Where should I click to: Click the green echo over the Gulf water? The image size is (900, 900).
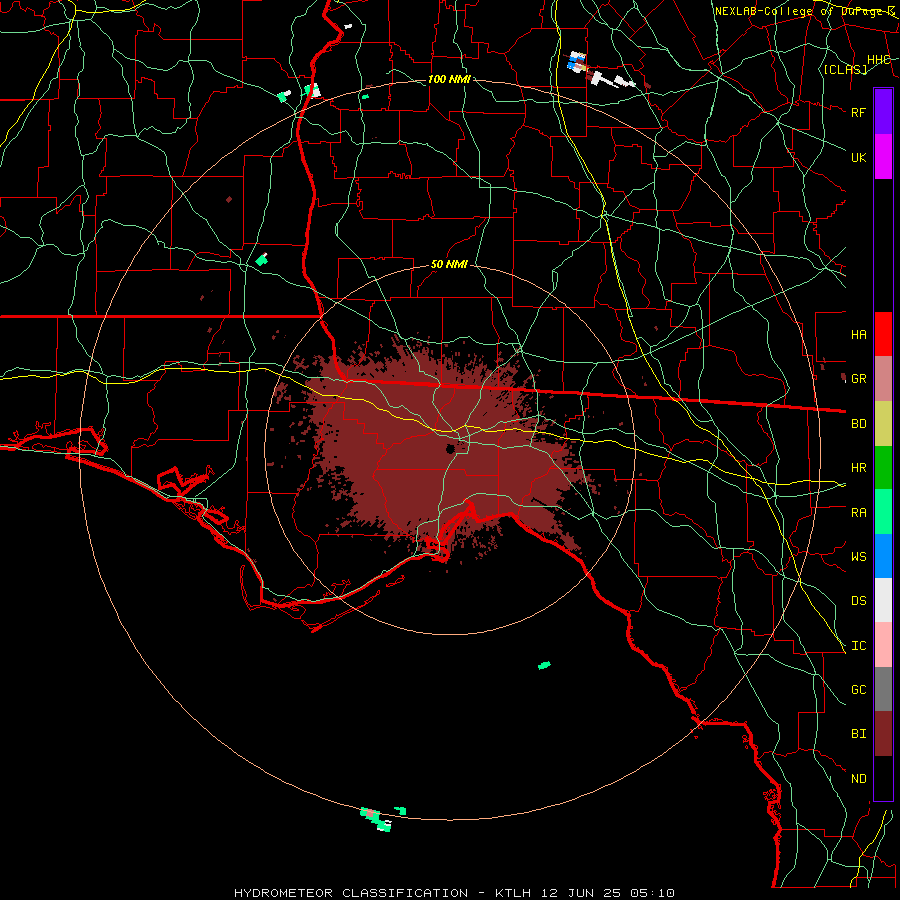[544, 665]
